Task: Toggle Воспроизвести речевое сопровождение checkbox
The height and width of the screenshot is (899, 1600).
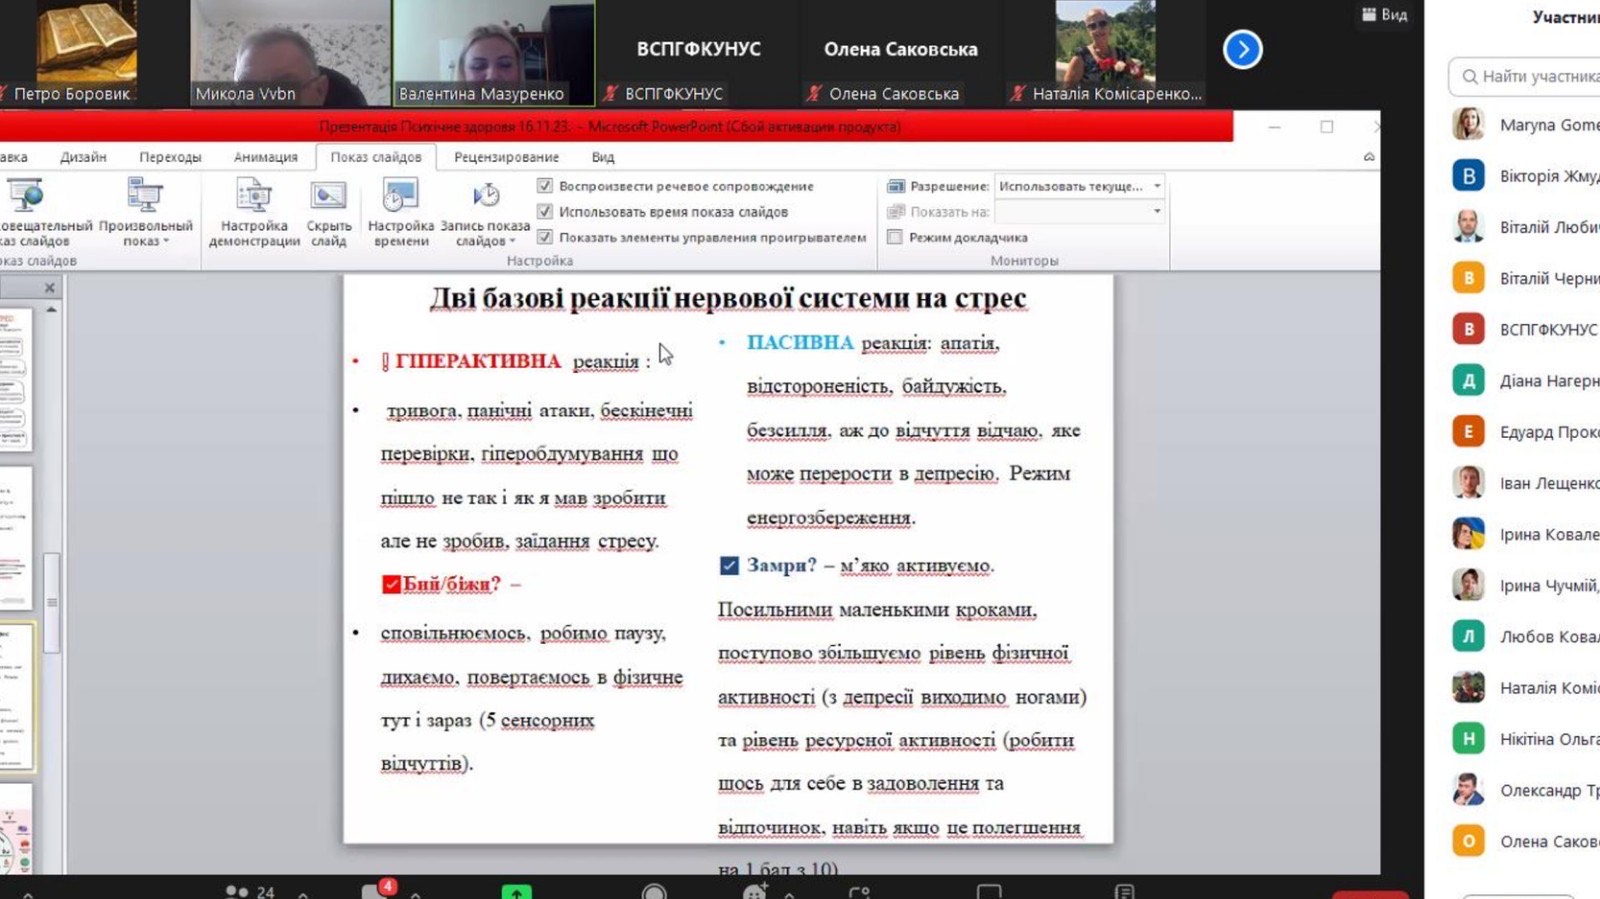Action: pyautogui.click(x=545, y=186)
